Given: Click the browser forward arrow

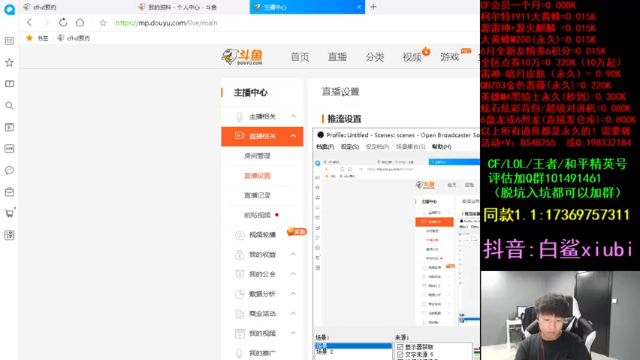Looking at the screenshot, I should (46, 22).
